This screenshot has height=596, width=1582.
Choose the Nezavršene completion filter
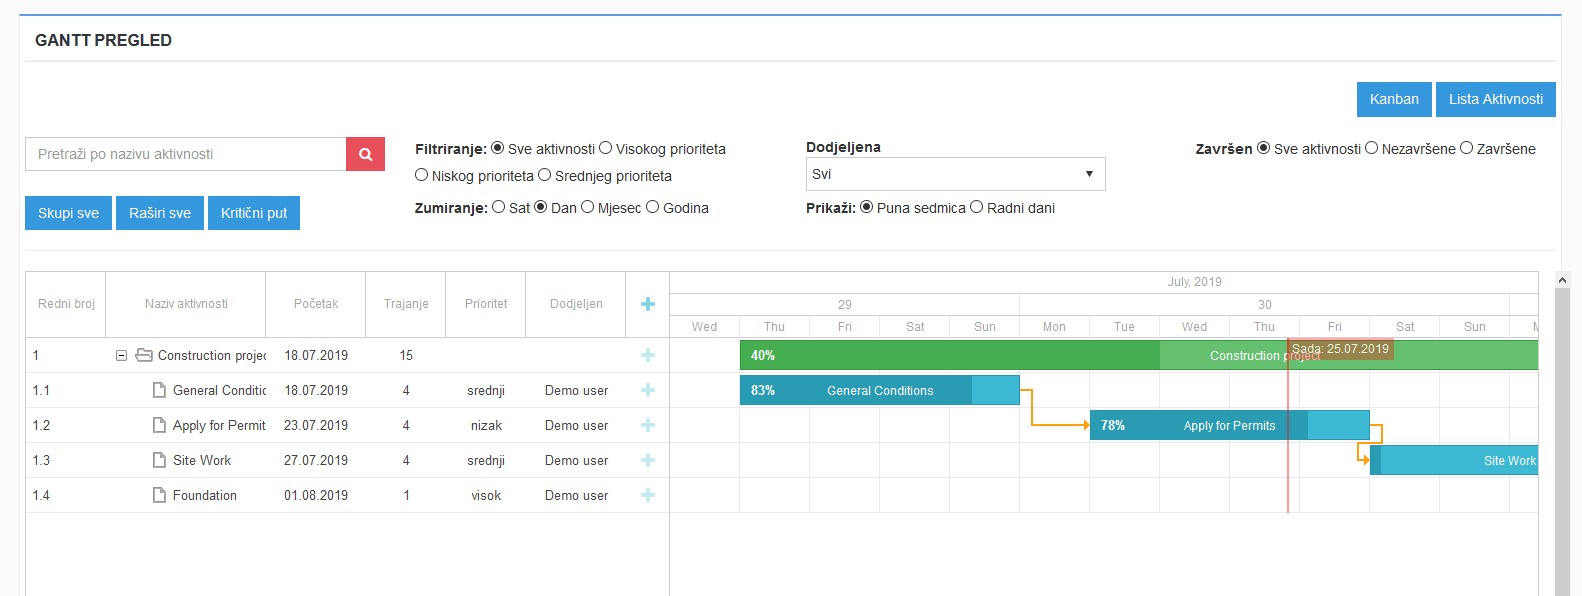[1371, 148]
